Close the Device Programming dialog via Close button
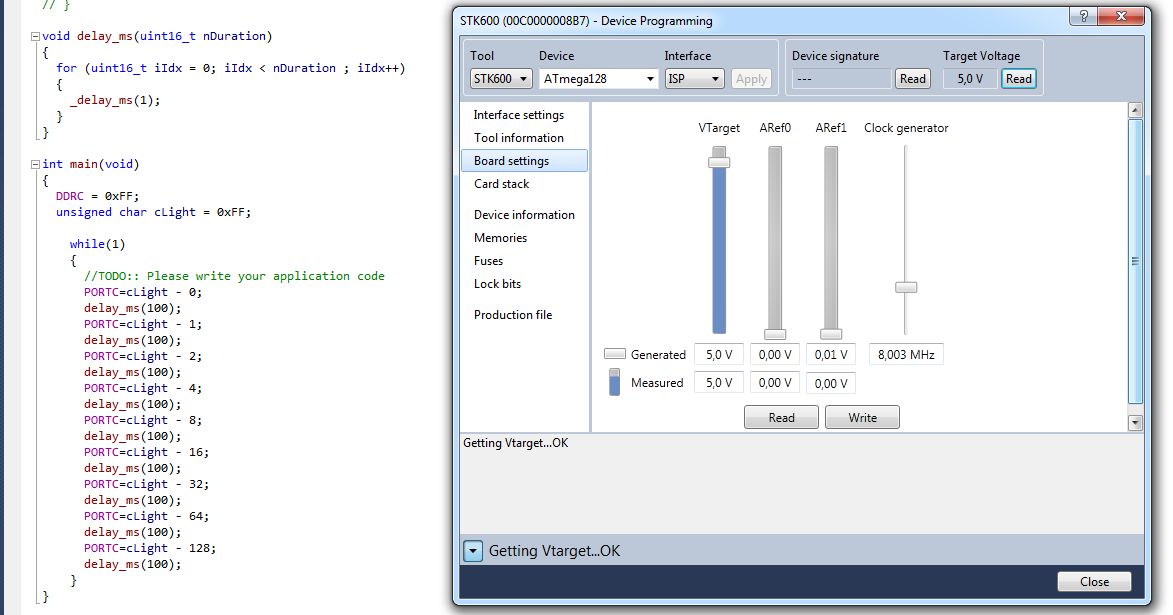 coord(1094,581)
